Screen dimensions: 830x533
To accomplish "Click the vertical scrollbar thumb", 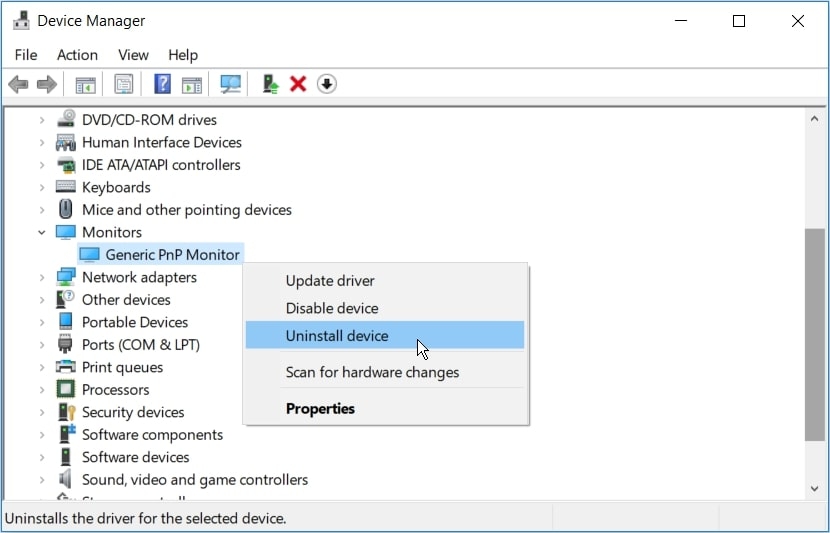I will [815, 335].
